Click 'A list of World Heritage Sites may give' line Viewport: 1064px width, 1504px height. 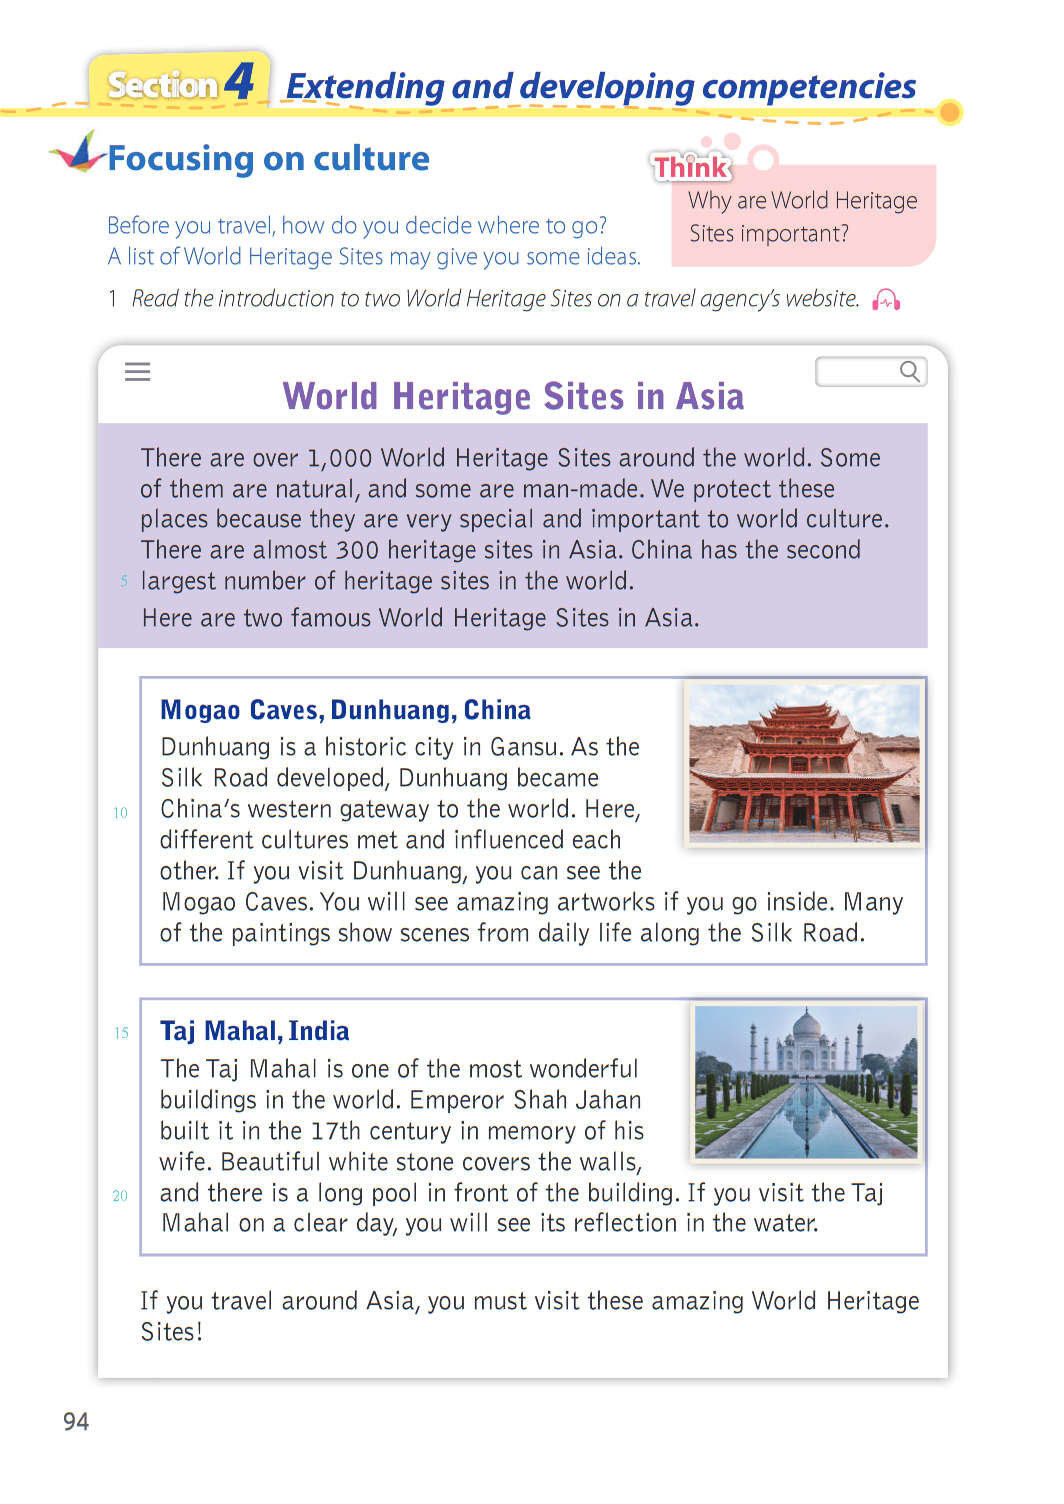point(374,257)
